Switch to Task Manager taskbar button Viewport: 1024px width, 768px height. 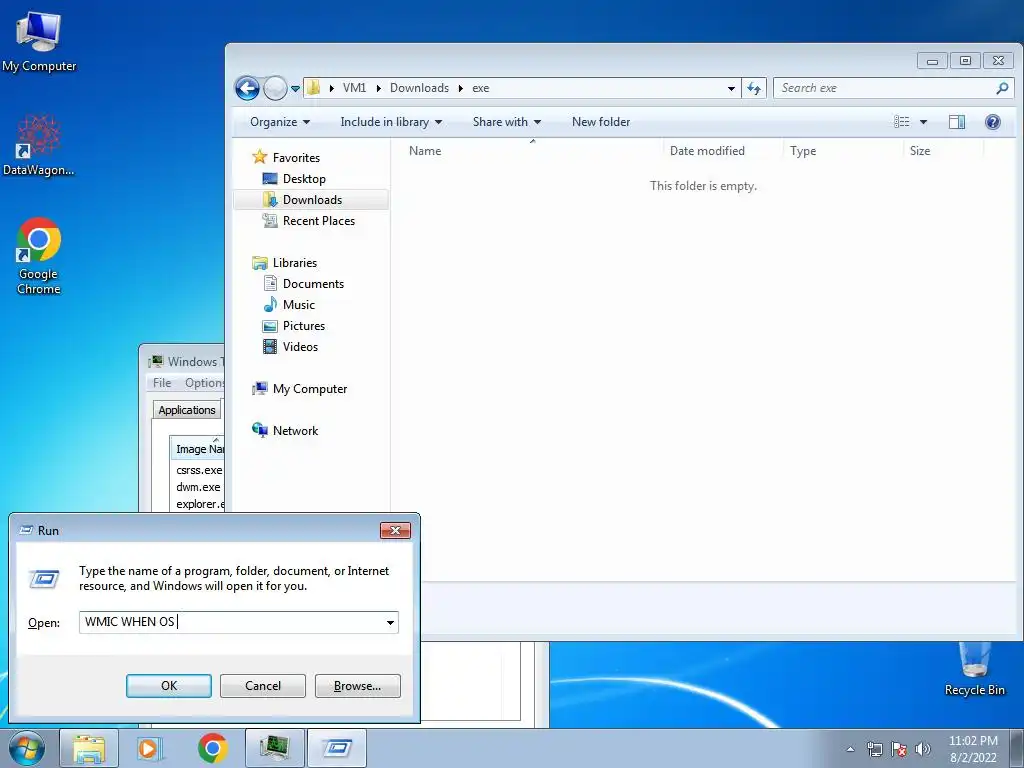pyautogui.click(x=274, y=748)
